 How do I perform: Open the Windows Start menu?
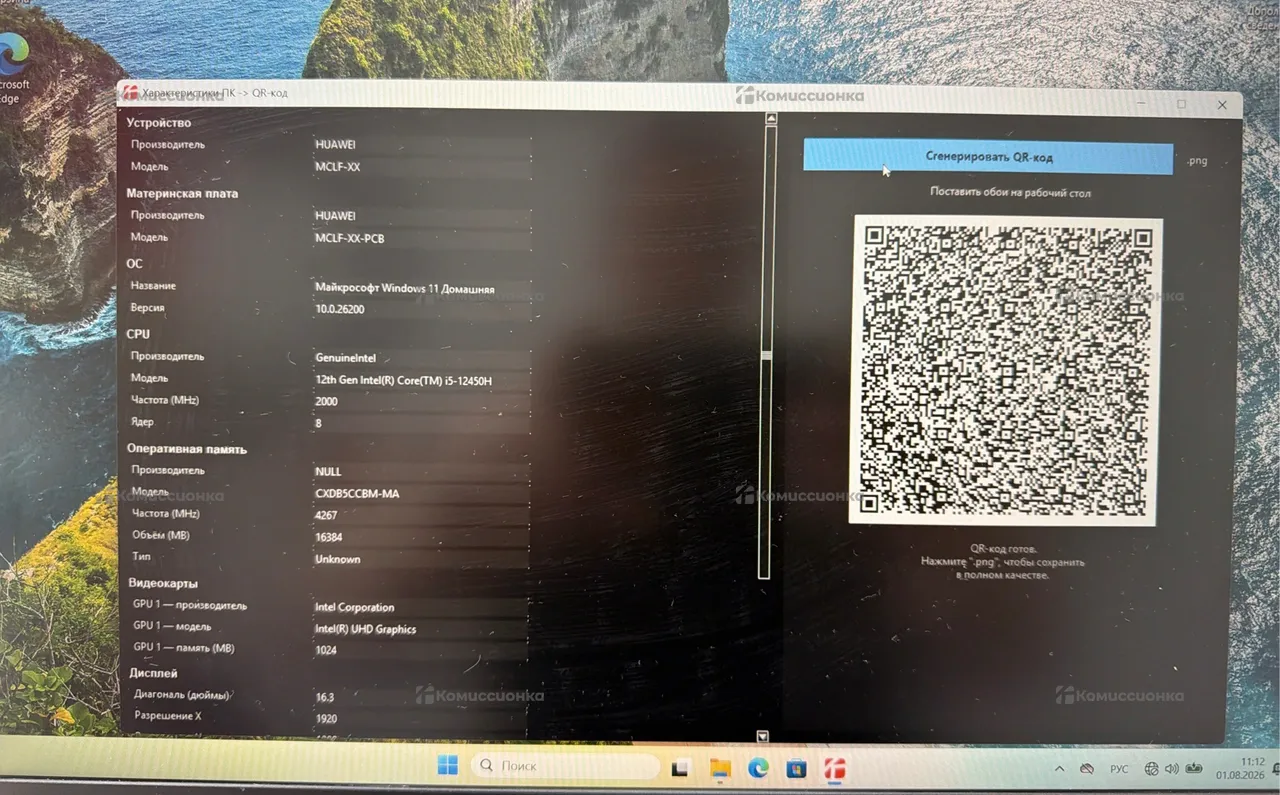click(448, 766)
